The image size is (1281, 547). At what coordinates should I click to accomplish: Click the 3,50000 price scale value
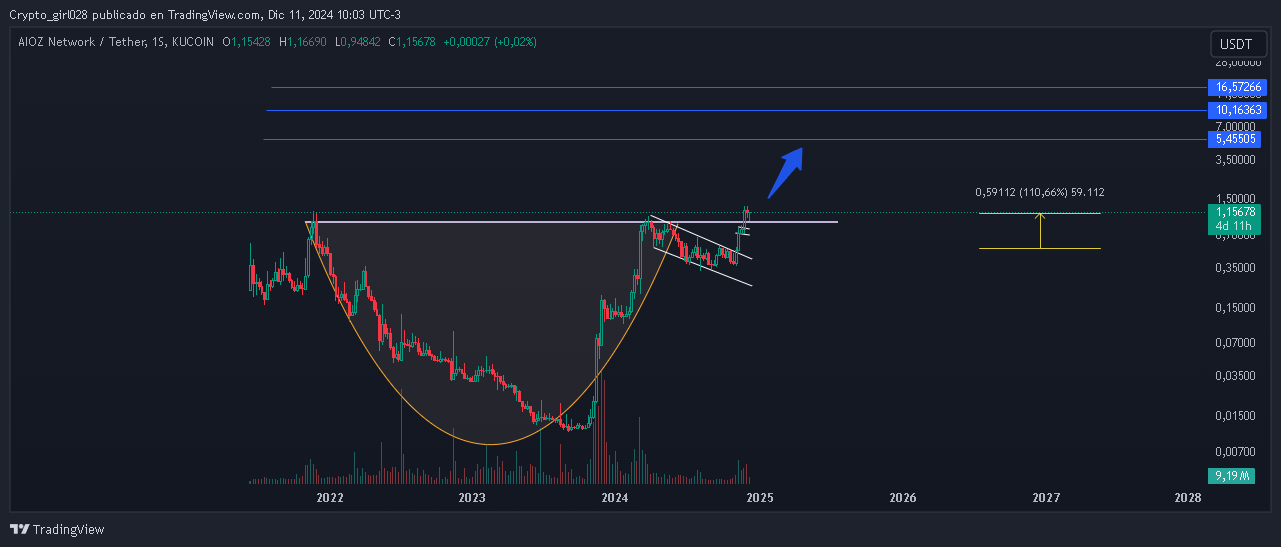click(1235, 160)
